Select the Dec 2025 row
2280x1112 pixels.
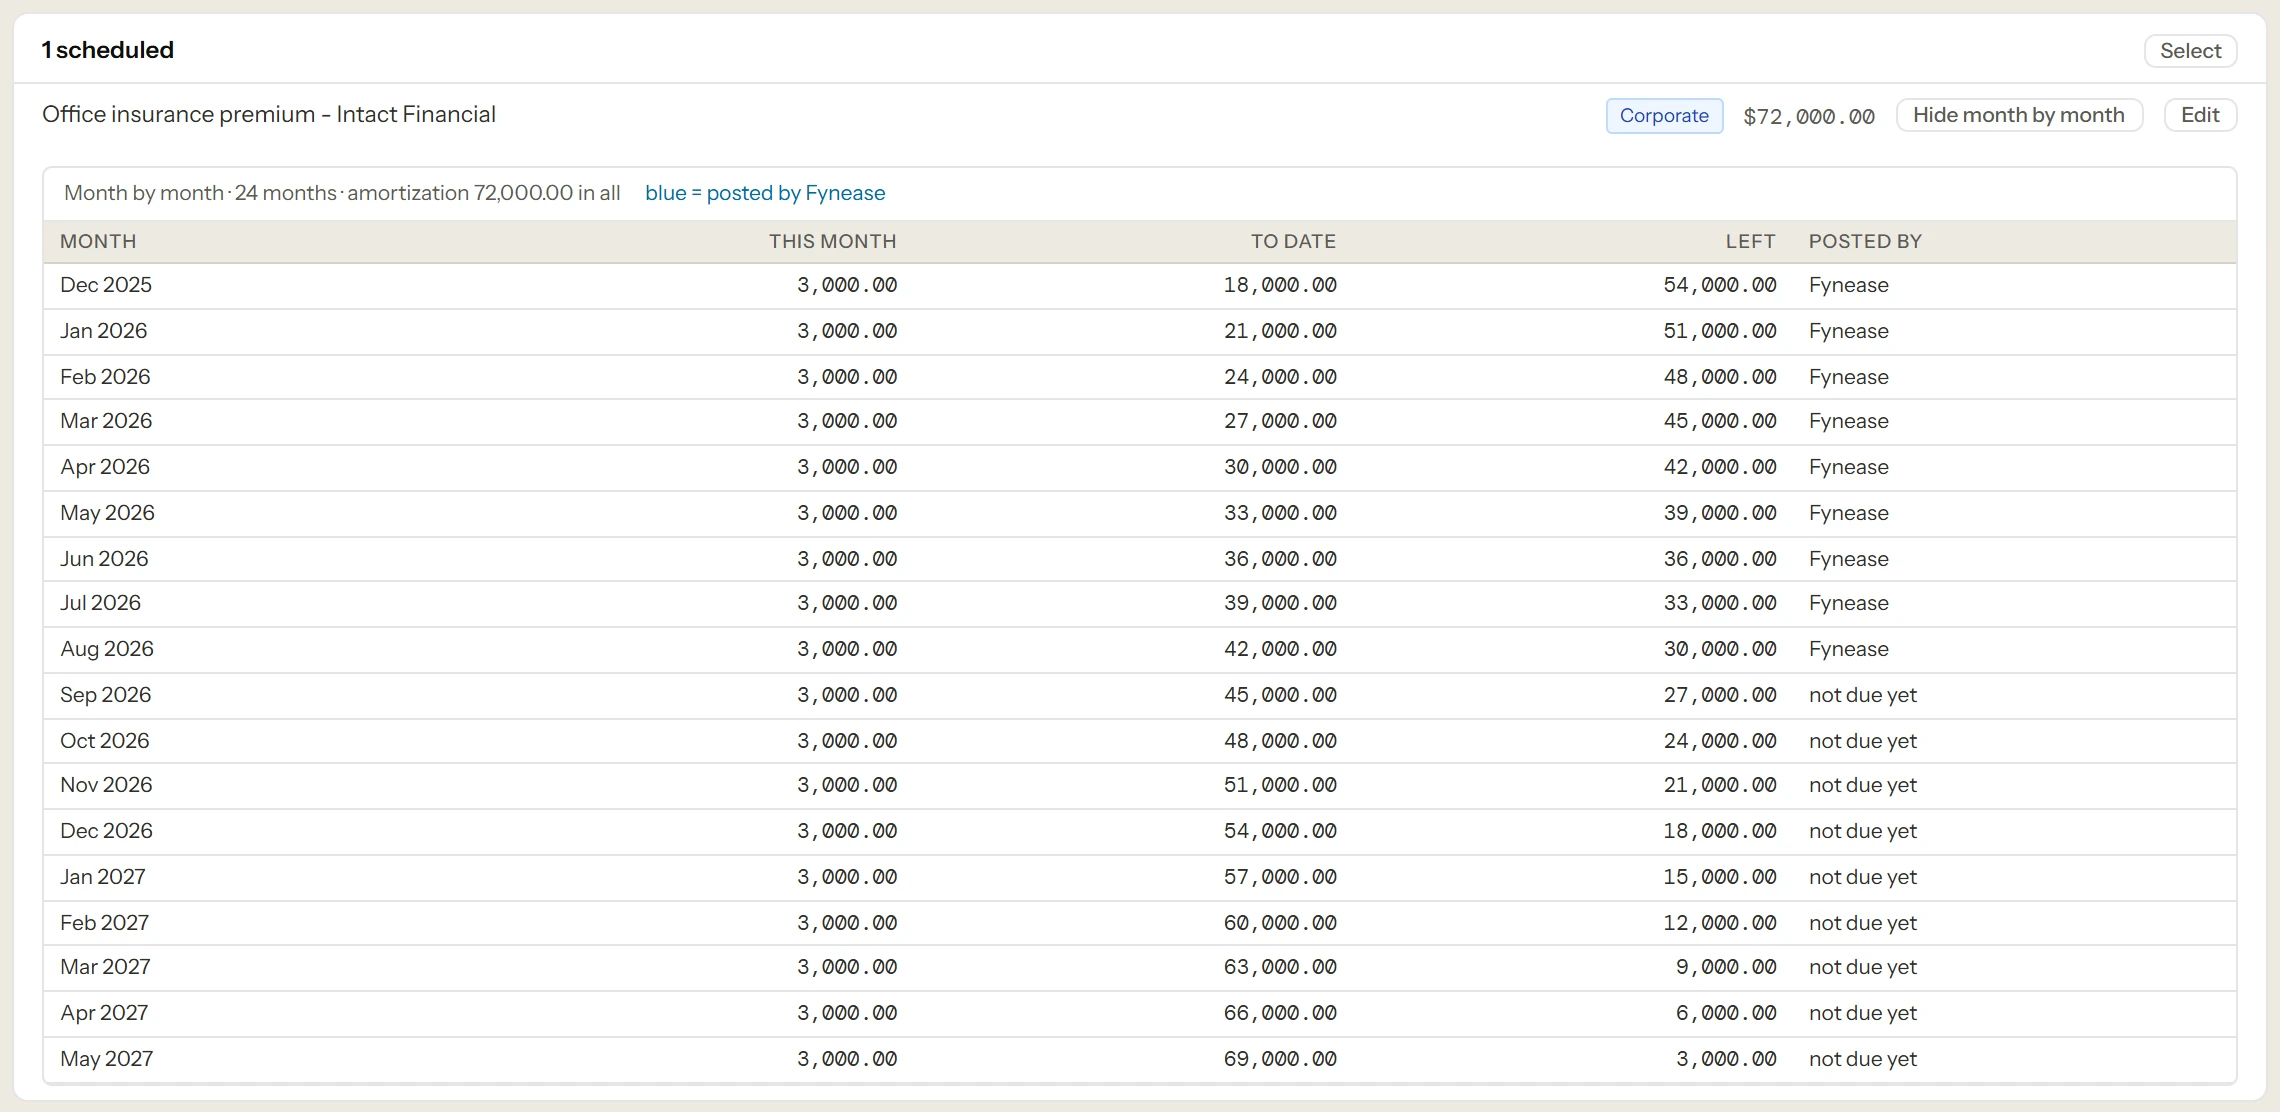1140,286
